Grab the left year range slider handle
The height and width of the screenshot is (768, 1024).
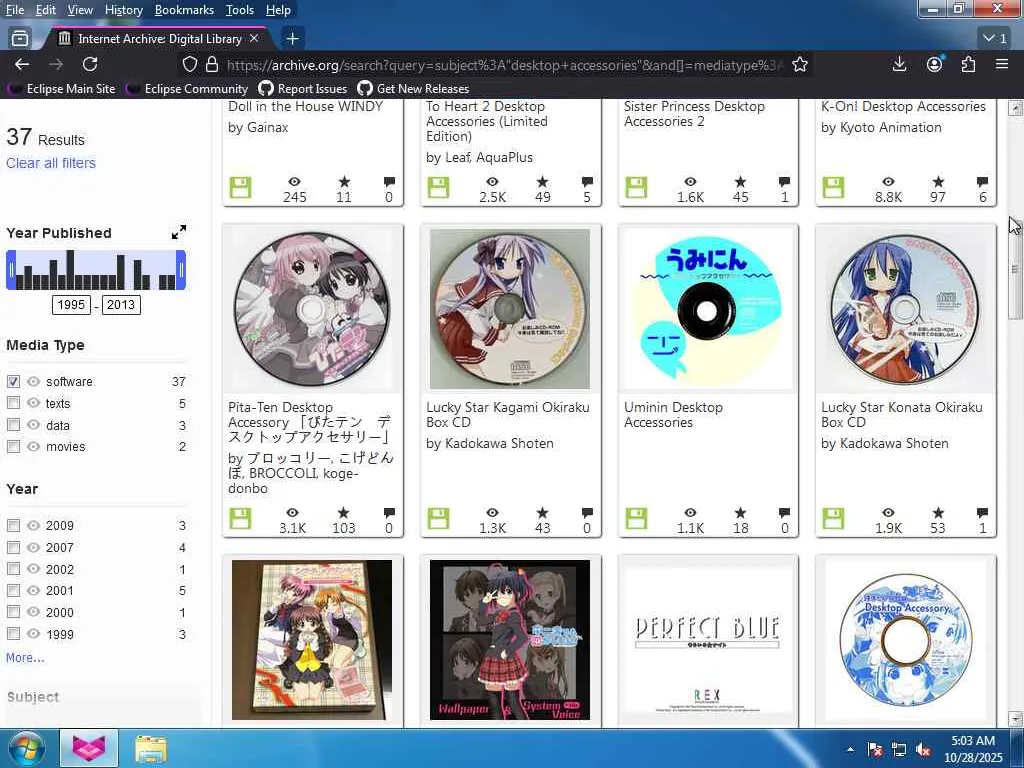10,270
